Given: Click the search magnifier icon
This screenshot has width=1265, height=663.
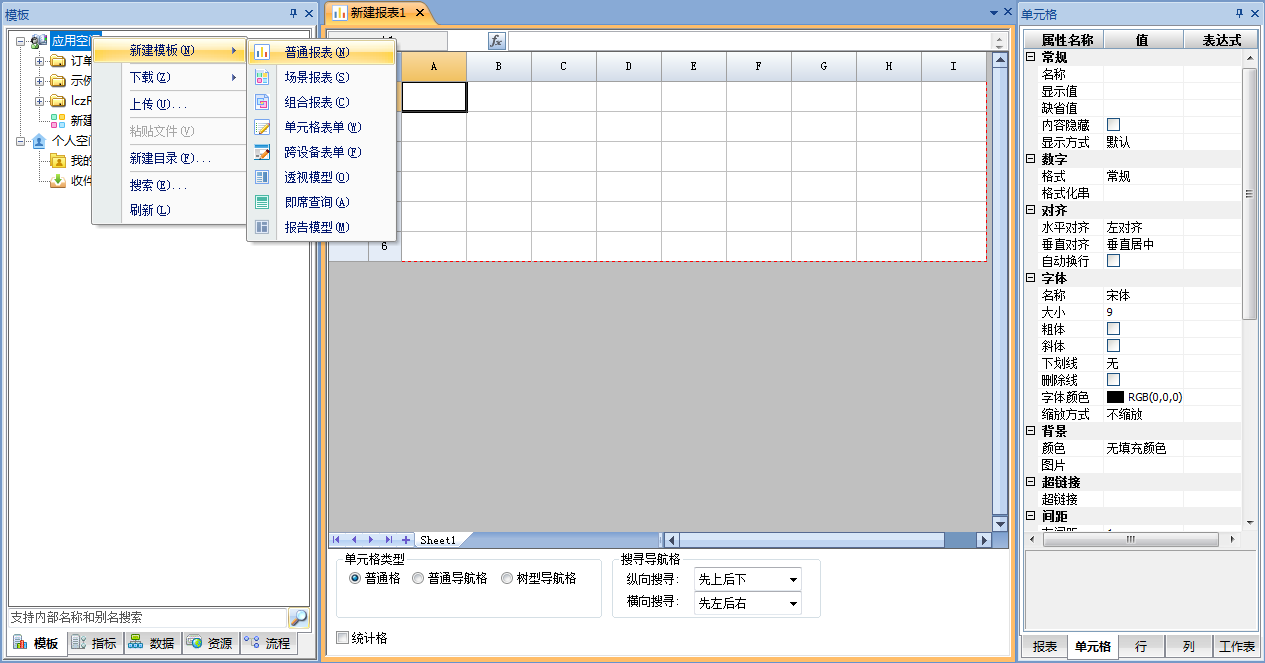Looking at the screenshot, I should 298,618.
